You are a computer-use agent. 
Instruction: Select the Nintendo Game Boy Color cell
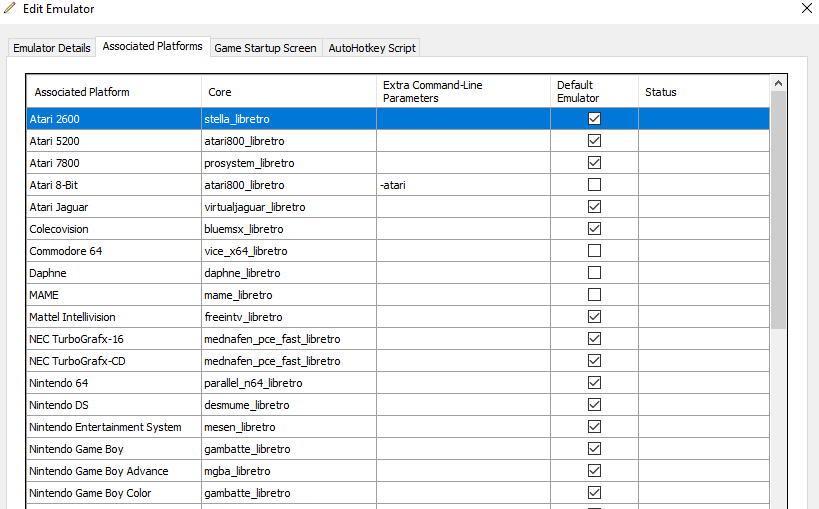tap(114, 492)
